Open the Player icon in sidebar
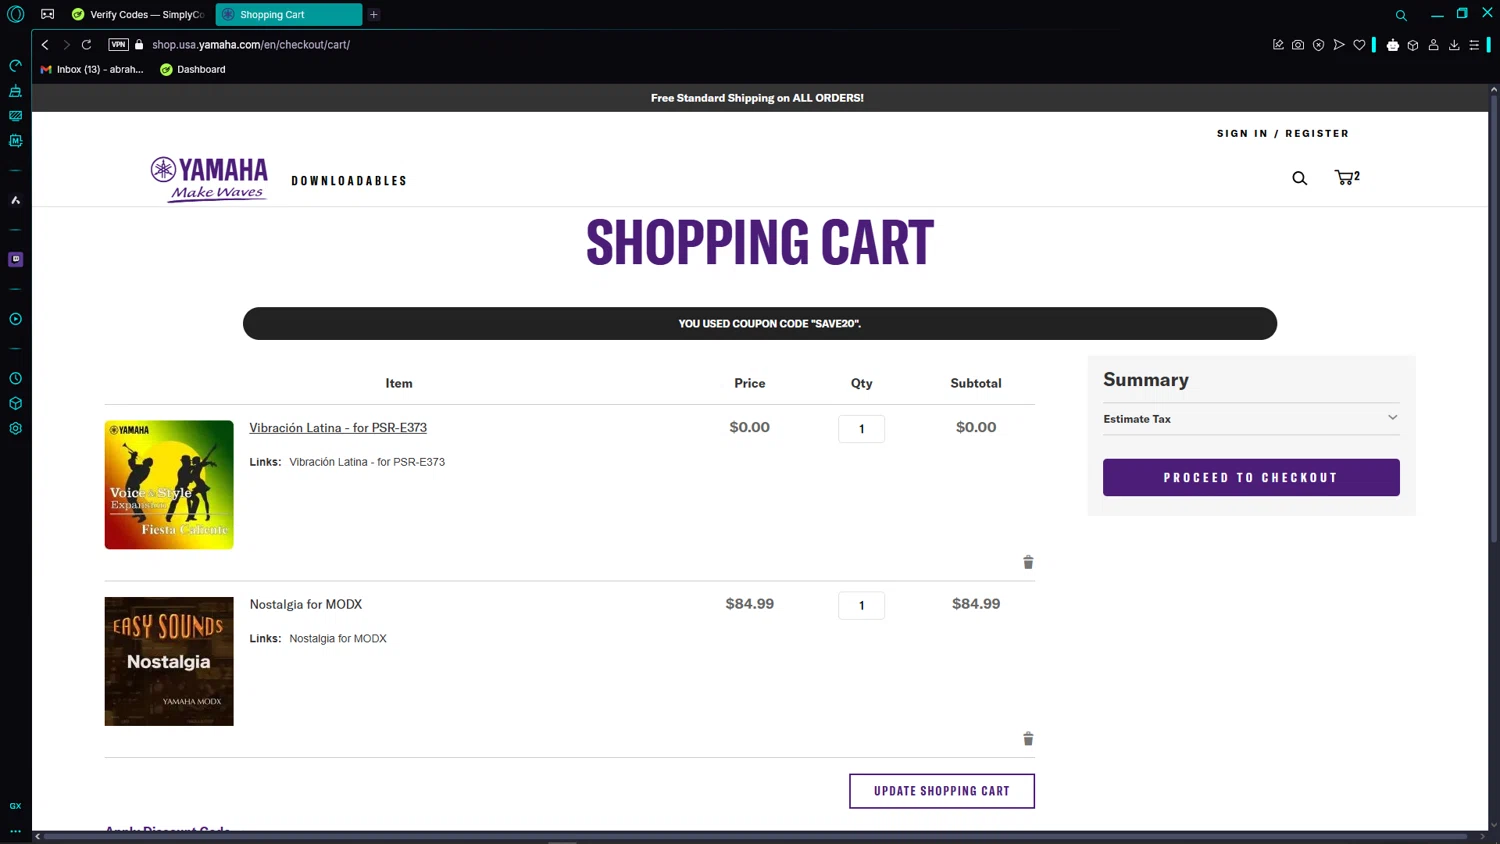Screen dimensions: 1500x844 (15, 319)
